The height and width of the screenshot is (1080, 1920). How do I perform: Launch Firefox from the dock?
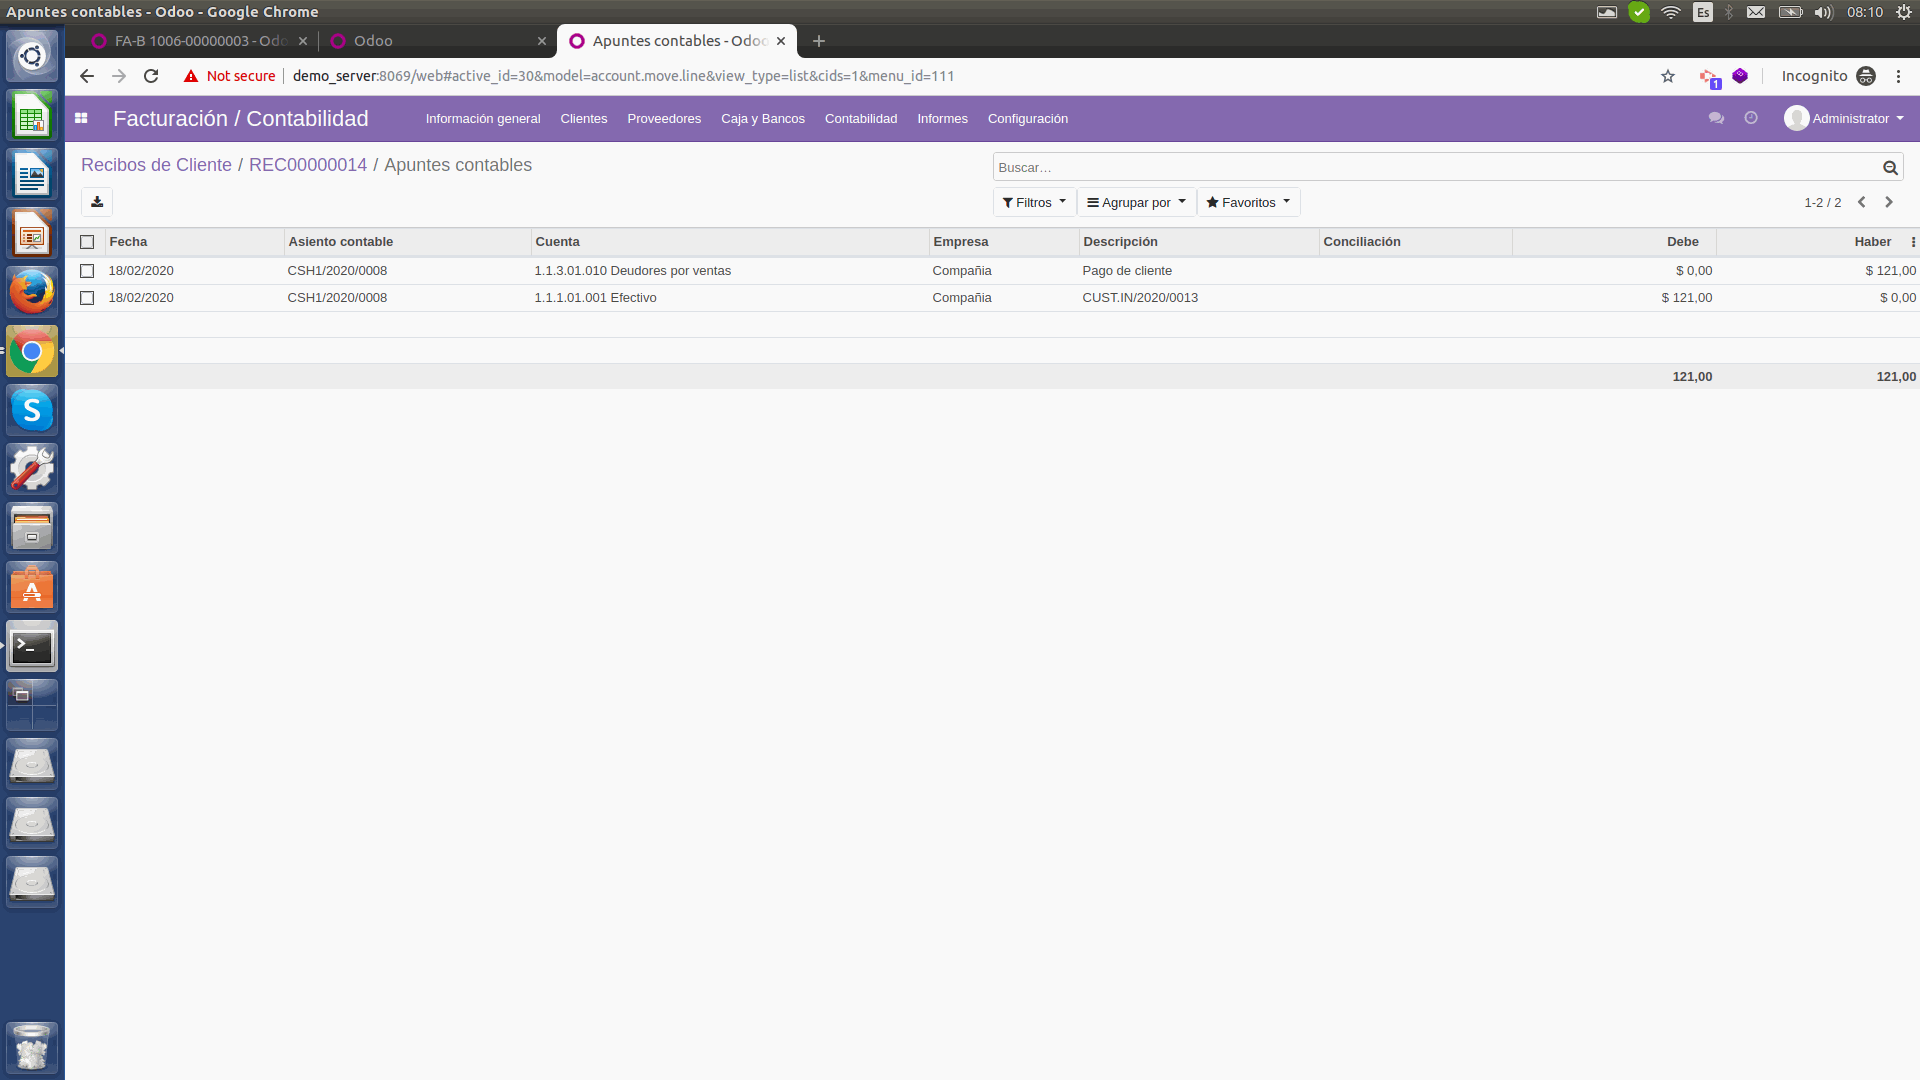tap(32, 292)
